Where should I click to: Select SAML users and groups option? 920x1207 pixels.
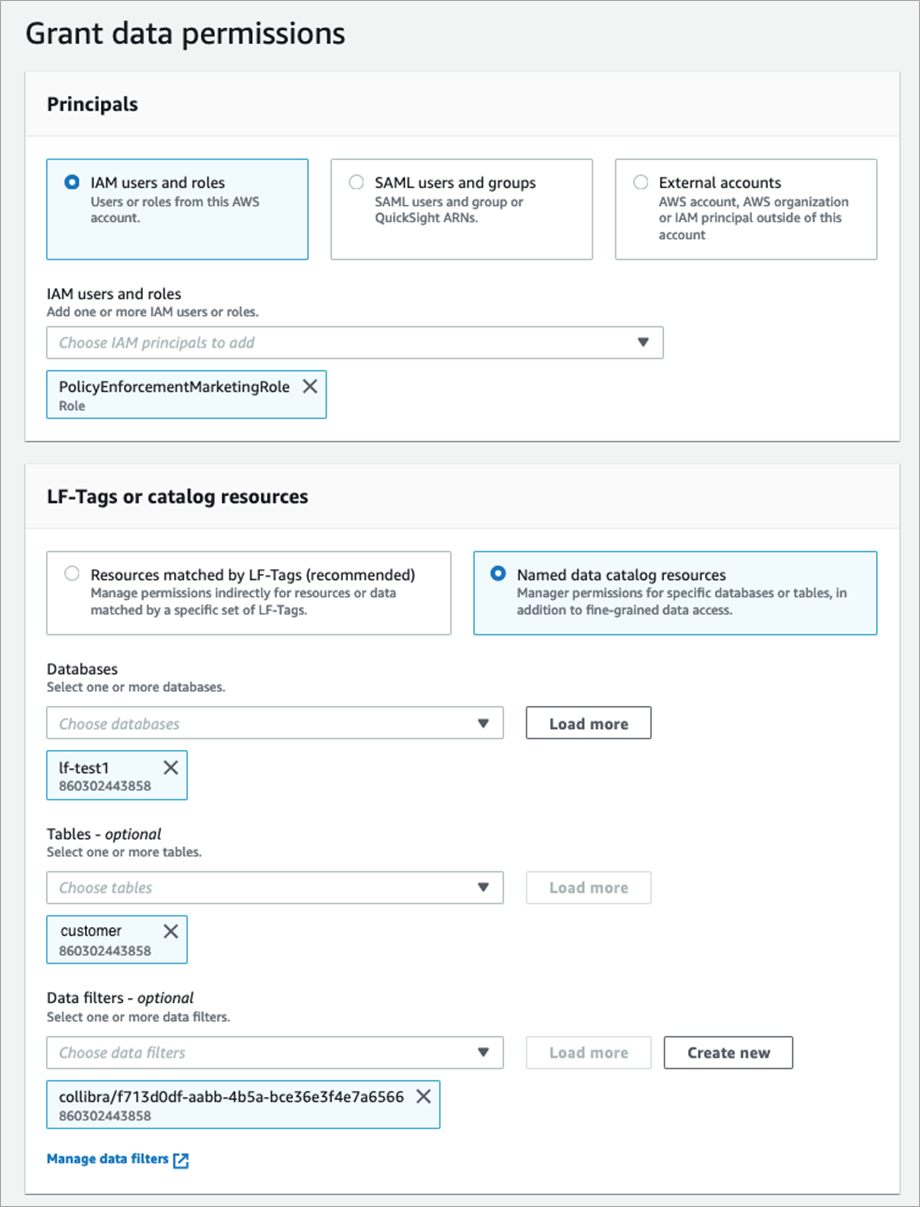[x=356, y=183]
